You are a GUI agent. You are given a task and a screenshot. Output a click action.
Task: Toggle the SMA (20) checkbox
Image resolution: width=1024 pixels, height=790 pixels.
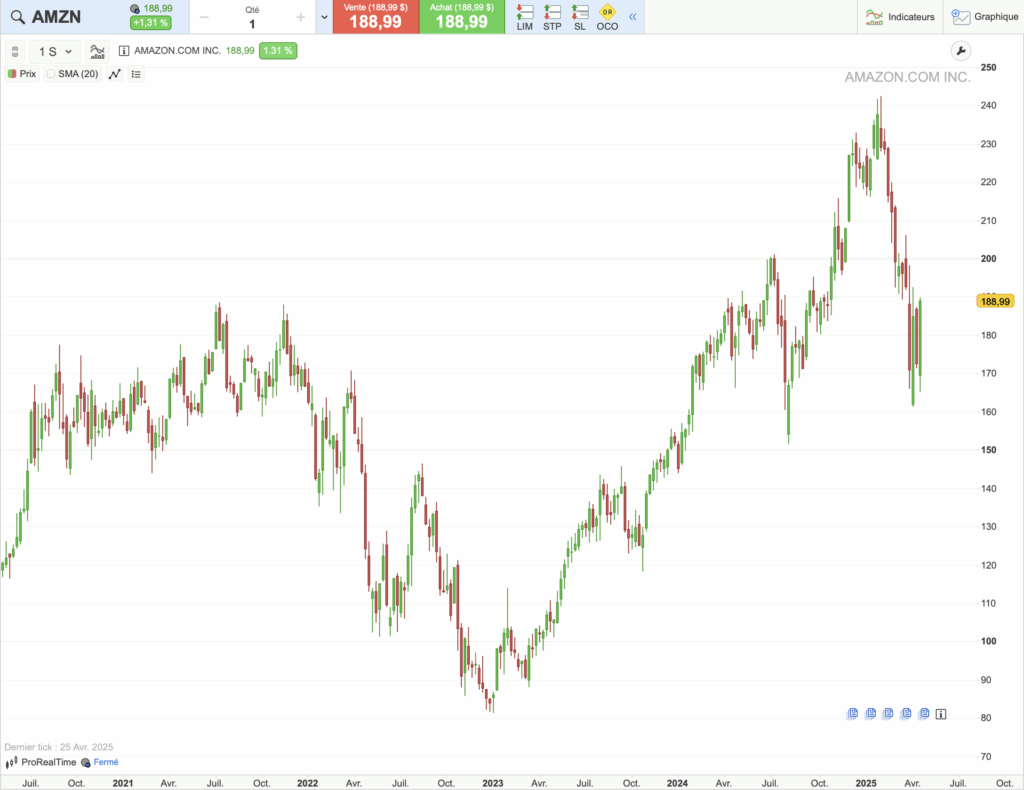click(x=51, y=74)
